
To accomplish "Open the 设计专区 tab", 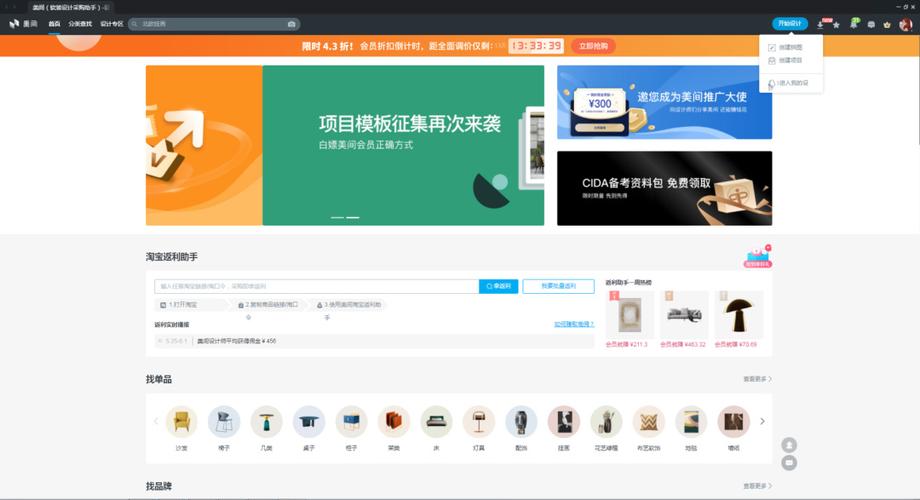I will click(x=111, y=24).
